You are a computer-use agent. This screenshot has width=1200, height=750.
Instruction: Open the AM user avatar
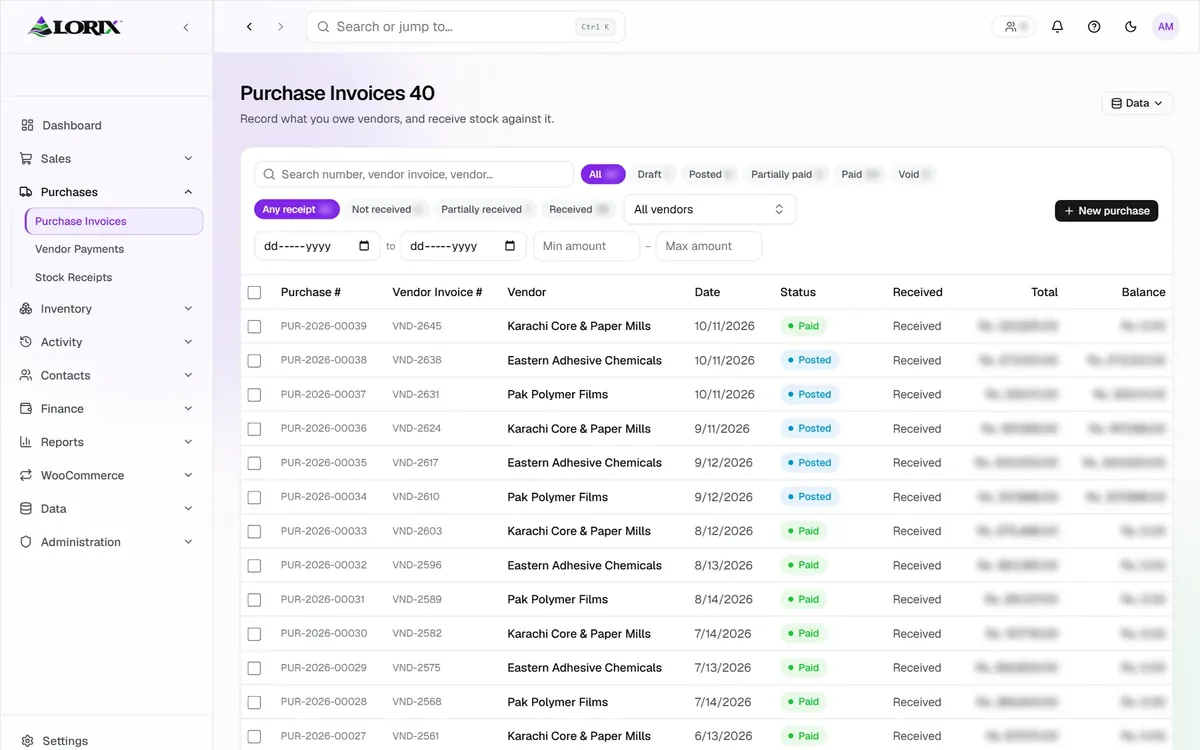click(x=1166, y=27)
